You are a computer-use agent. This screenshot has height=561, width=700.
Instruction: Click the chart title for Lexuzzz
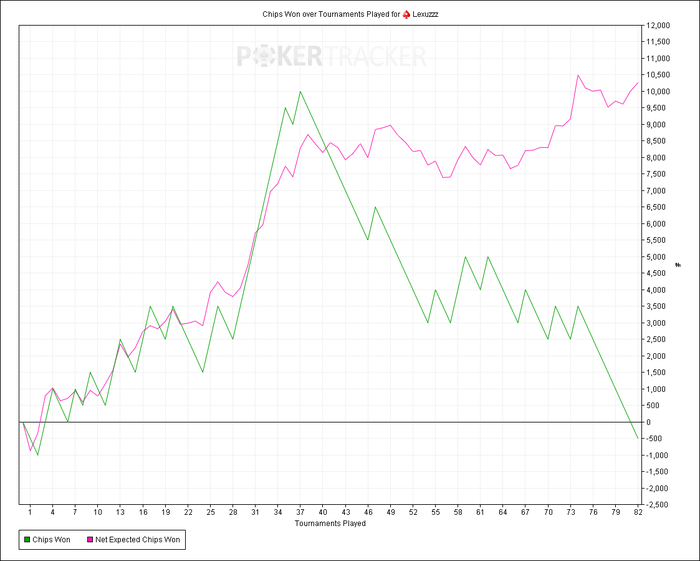350,14
